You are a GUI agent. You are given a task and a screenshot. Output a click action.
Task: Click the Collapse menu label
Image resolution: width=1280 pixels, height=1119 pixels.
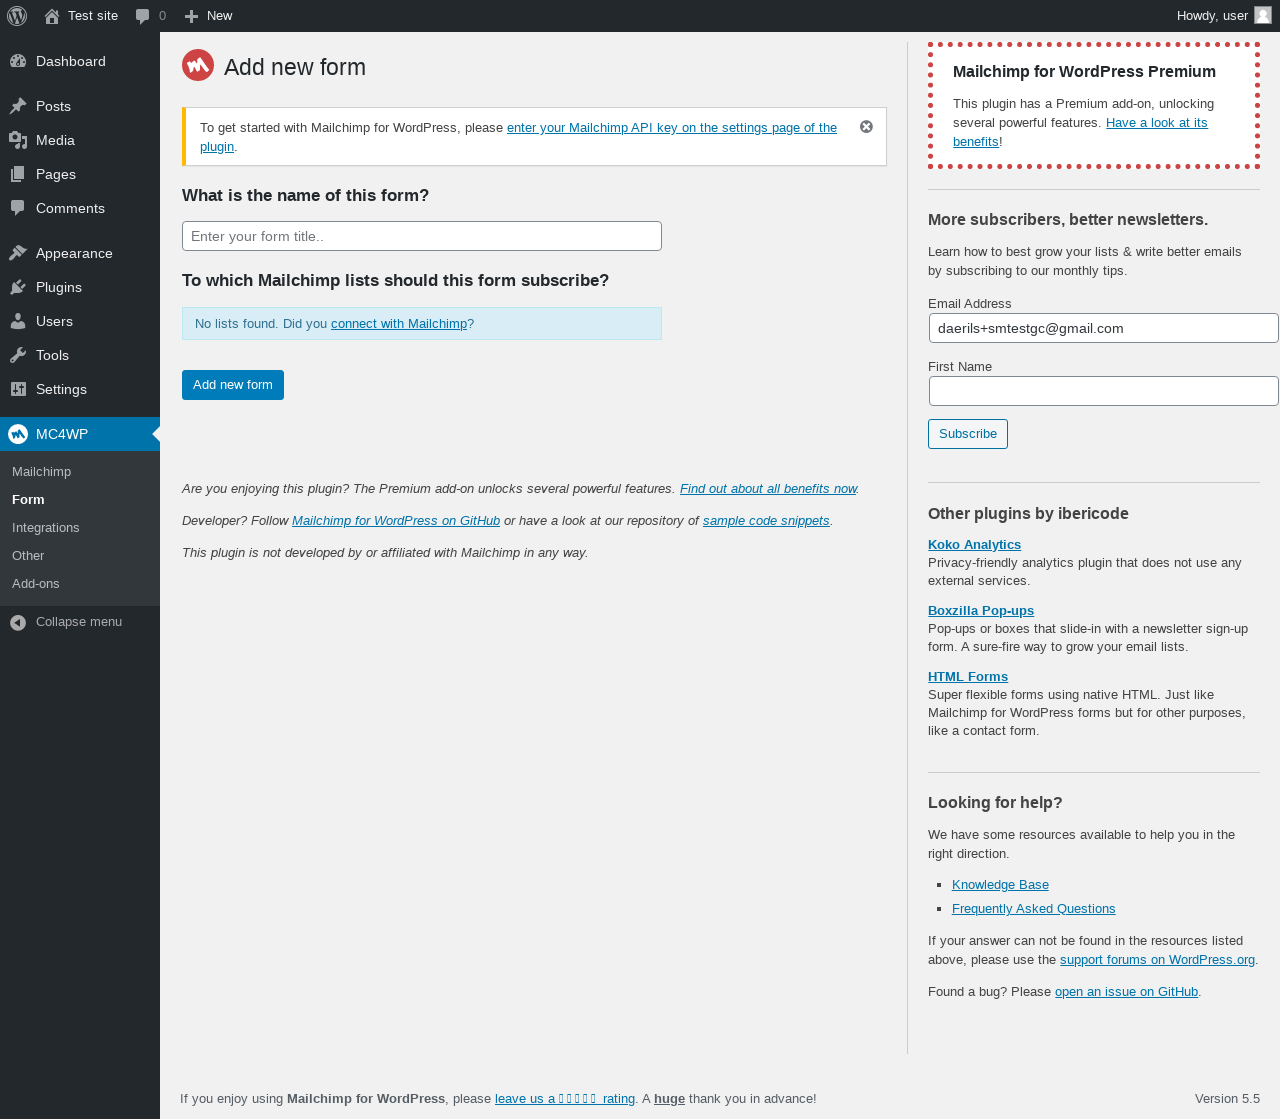point(79,622)
